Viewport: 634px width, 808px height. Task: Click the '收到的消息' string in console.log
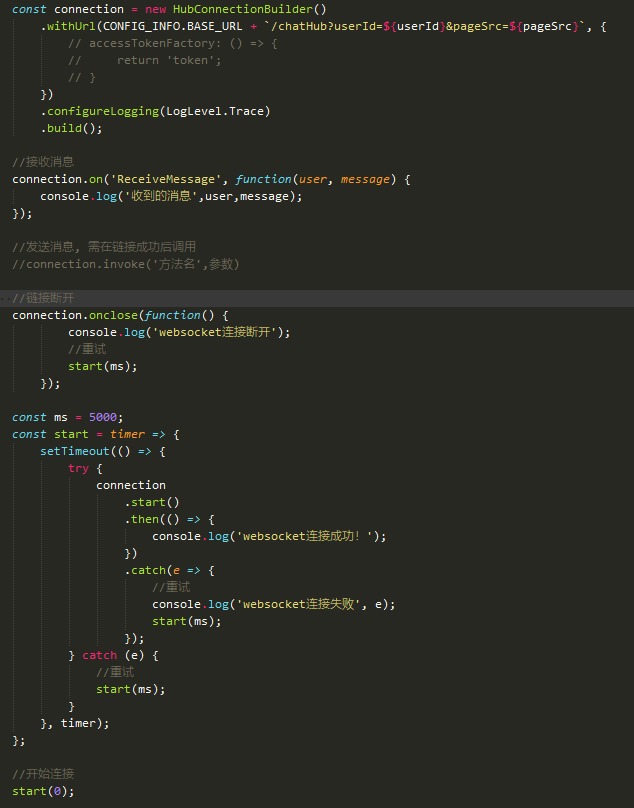[161, 196]
